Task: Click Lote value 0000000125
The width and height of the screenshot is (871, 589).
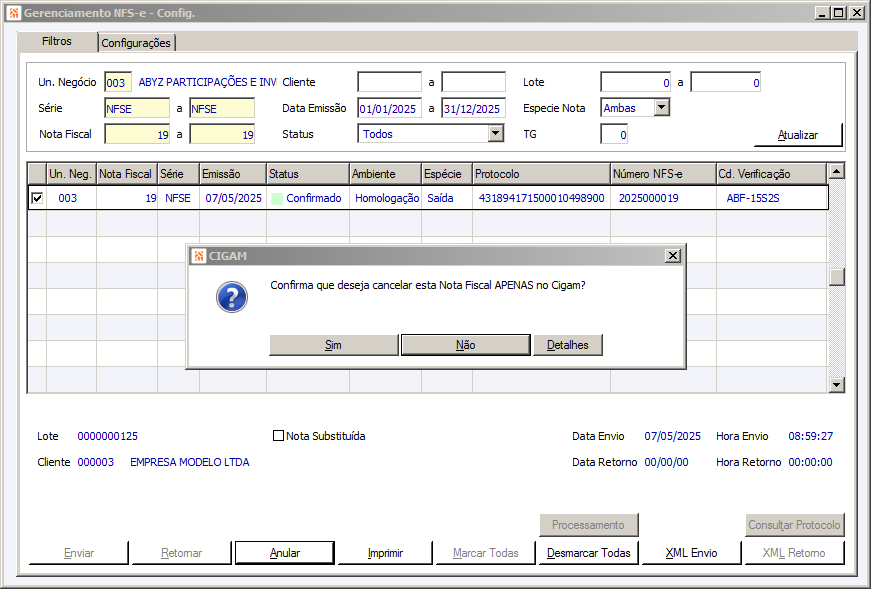Action: (x=108, y=436)
